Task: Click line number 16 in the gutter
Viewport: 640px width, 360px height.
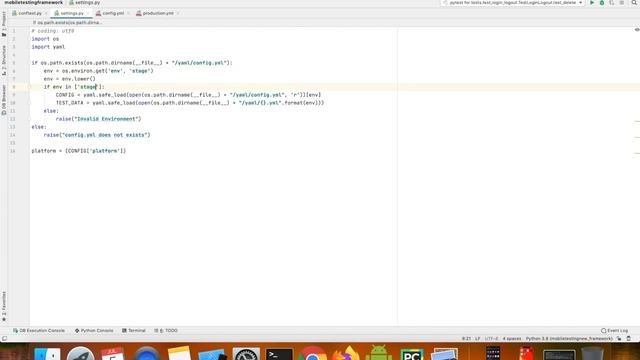Action: click(13, 151)
